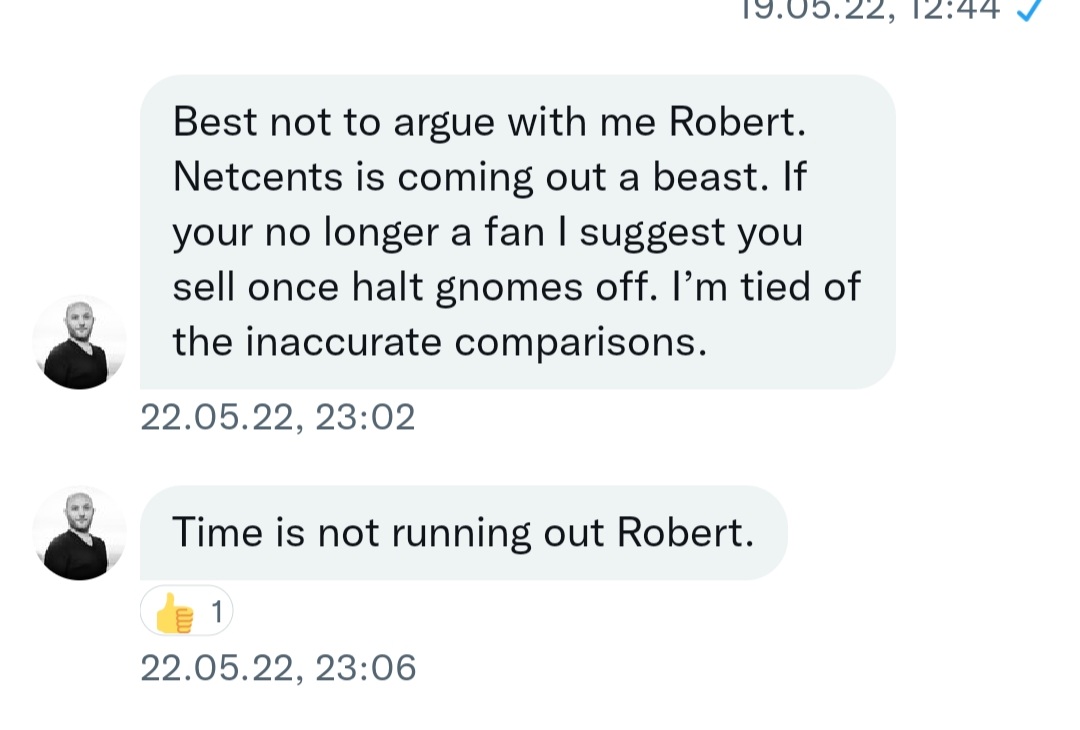
Task: Click the 22.05.22, 23:02 timestamp
Action: 277,417
